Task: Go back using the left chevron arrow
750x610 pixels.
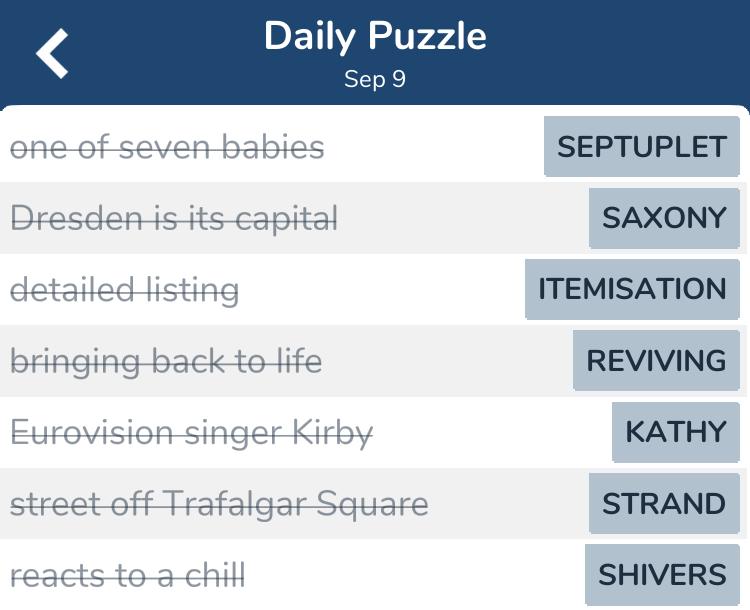Action: click(x=52, y=53)
